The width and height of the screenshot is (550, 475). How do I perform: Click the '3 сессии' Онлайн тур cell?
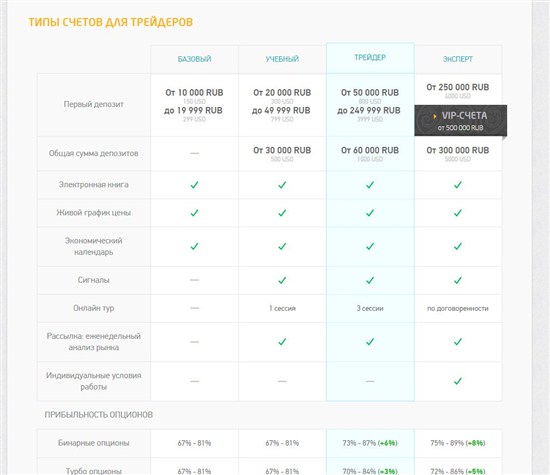370,308
